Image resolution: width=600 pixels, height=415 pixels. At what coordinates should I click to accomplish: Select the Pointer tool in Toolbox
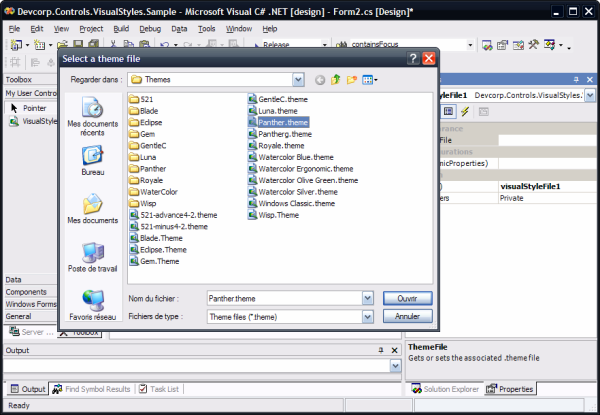(x=30, y=108)
